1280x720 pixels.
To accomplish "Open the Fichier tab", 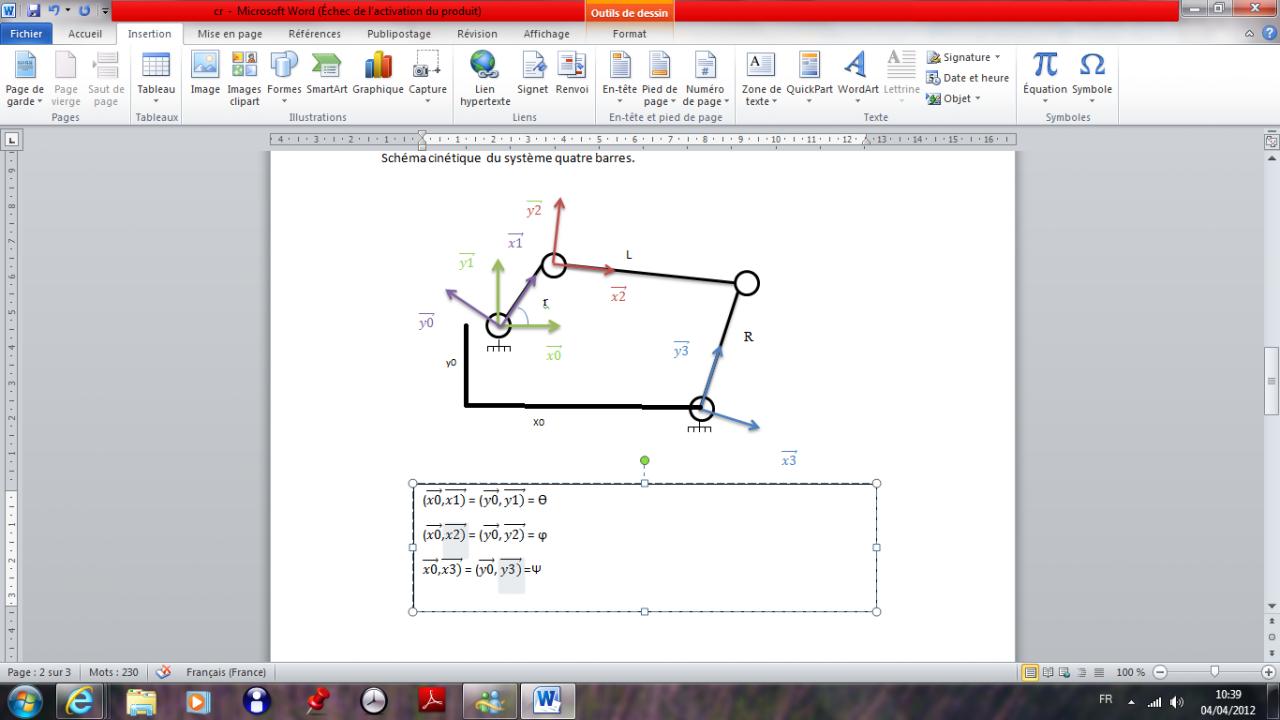I will click(27, 34).
